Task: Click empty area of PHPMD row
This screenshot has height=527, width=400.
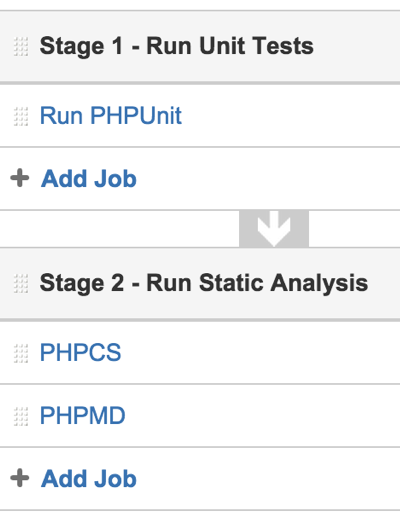Action: tap(262, 416)
